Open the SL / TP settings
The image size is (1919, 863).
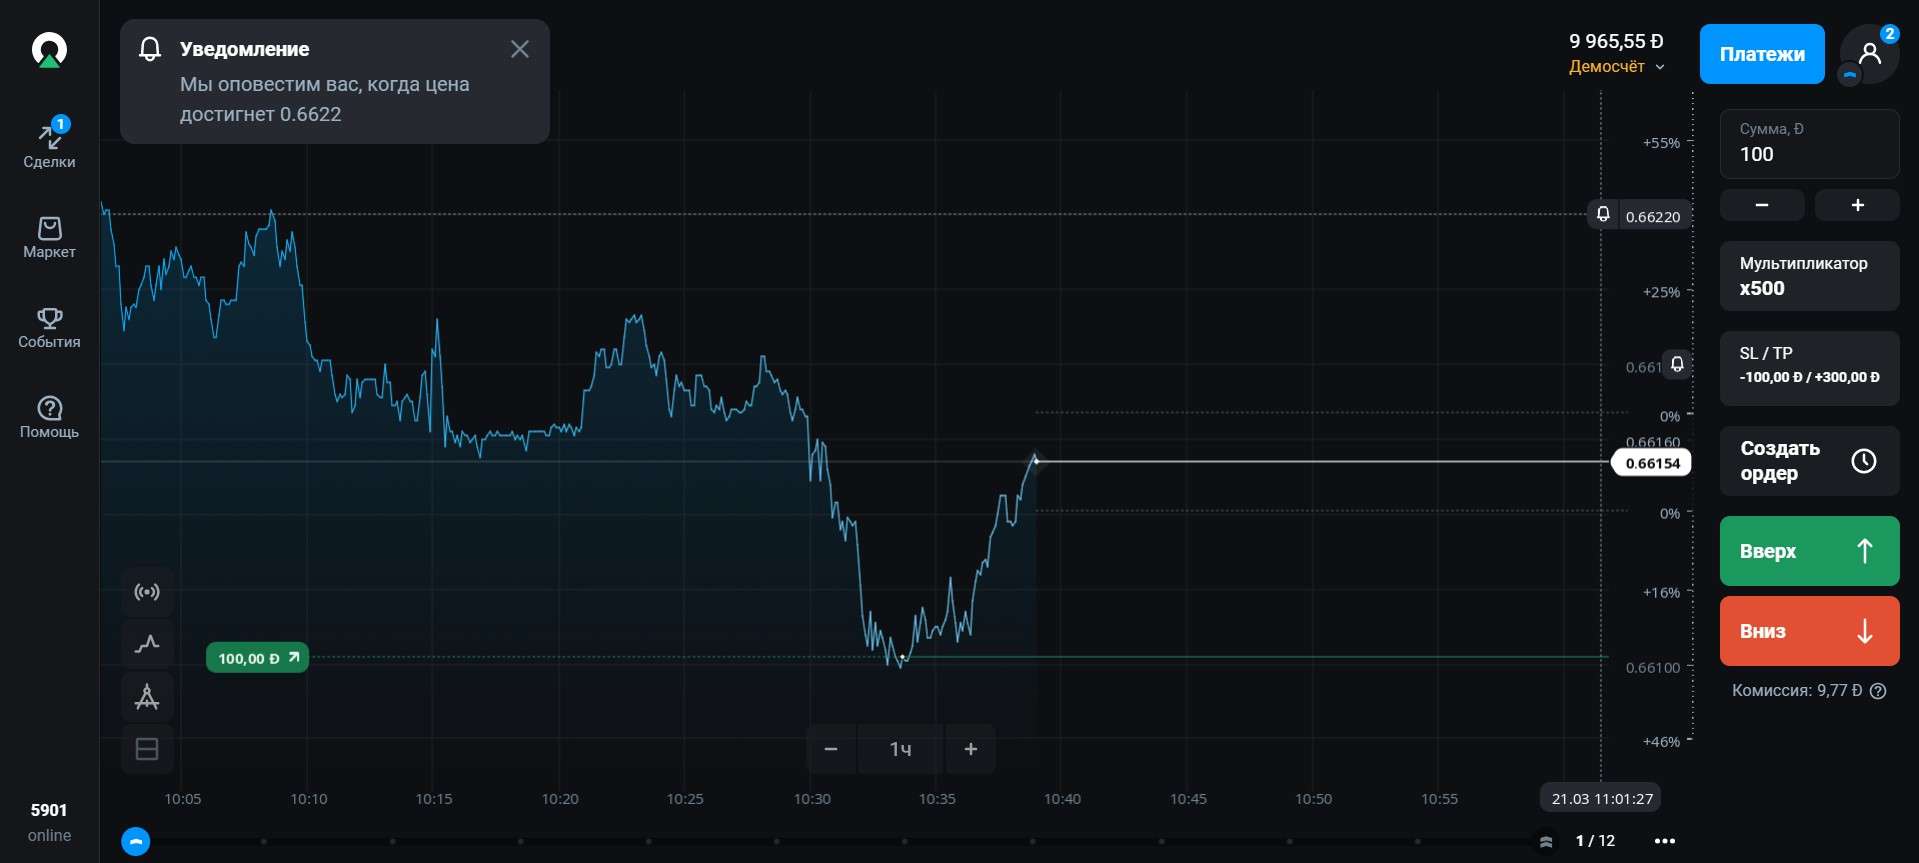(x=1809, y=368)
